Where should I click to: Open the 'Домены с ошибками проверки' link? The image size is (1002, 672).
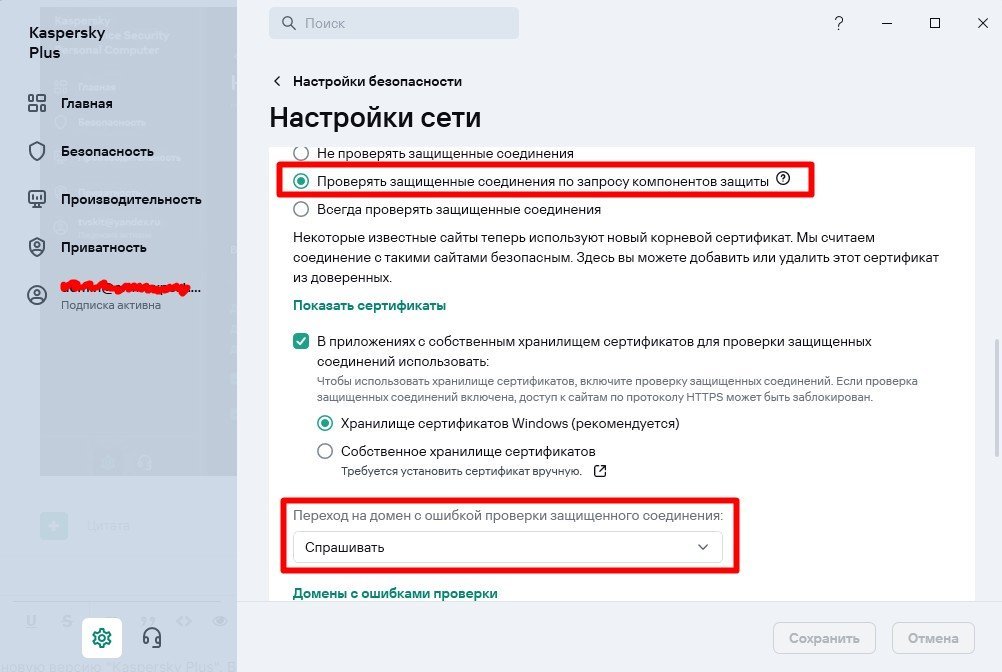click(x=395, y=593)
